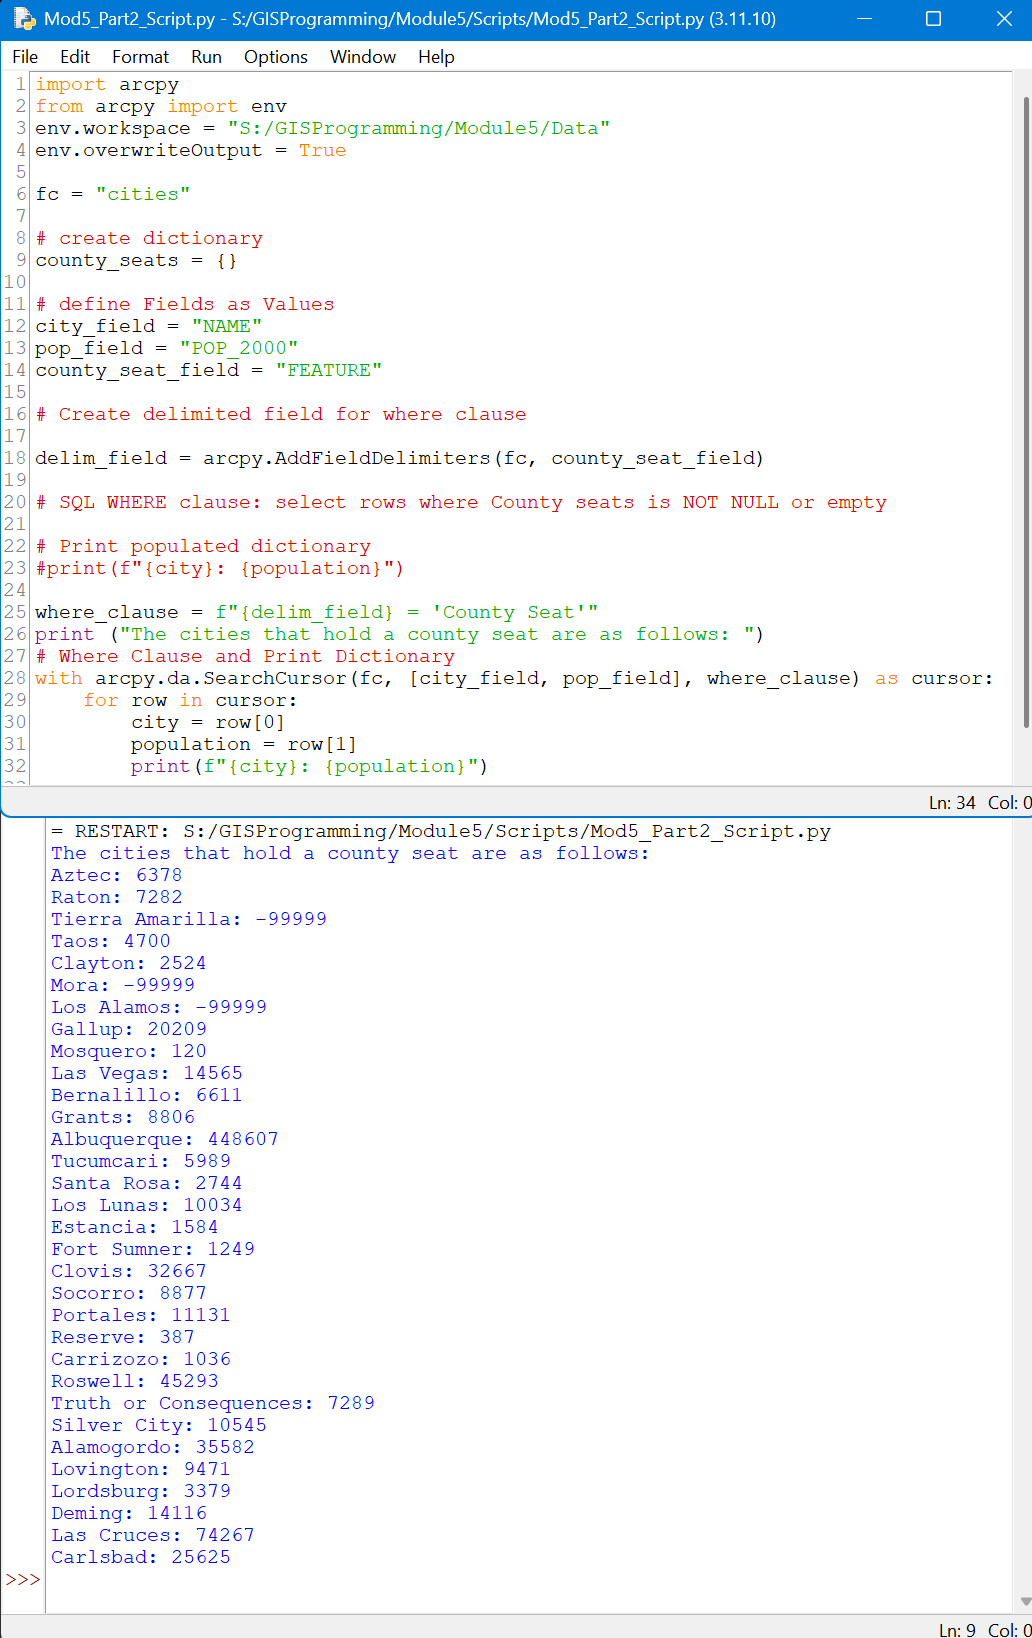Click the print 'The cities that hold' code line
Screen dimensions: 1032x1638
[x=399, y=634]
